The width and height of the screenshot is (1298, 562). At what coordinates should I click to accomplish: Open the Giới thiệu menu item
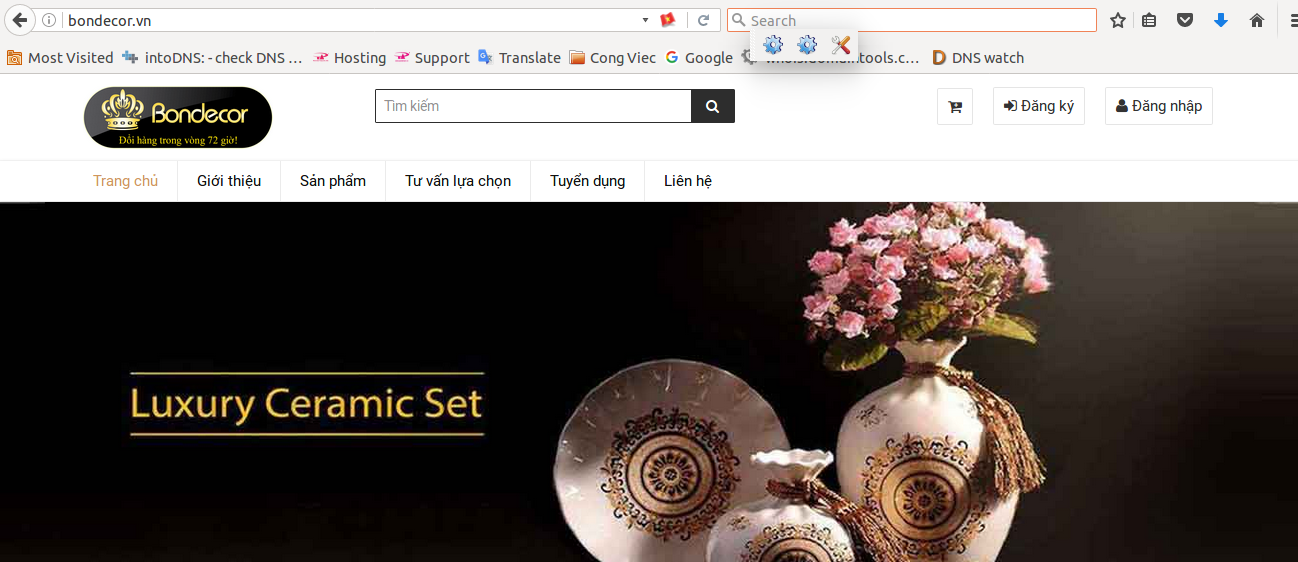click(x=229, y=181)
